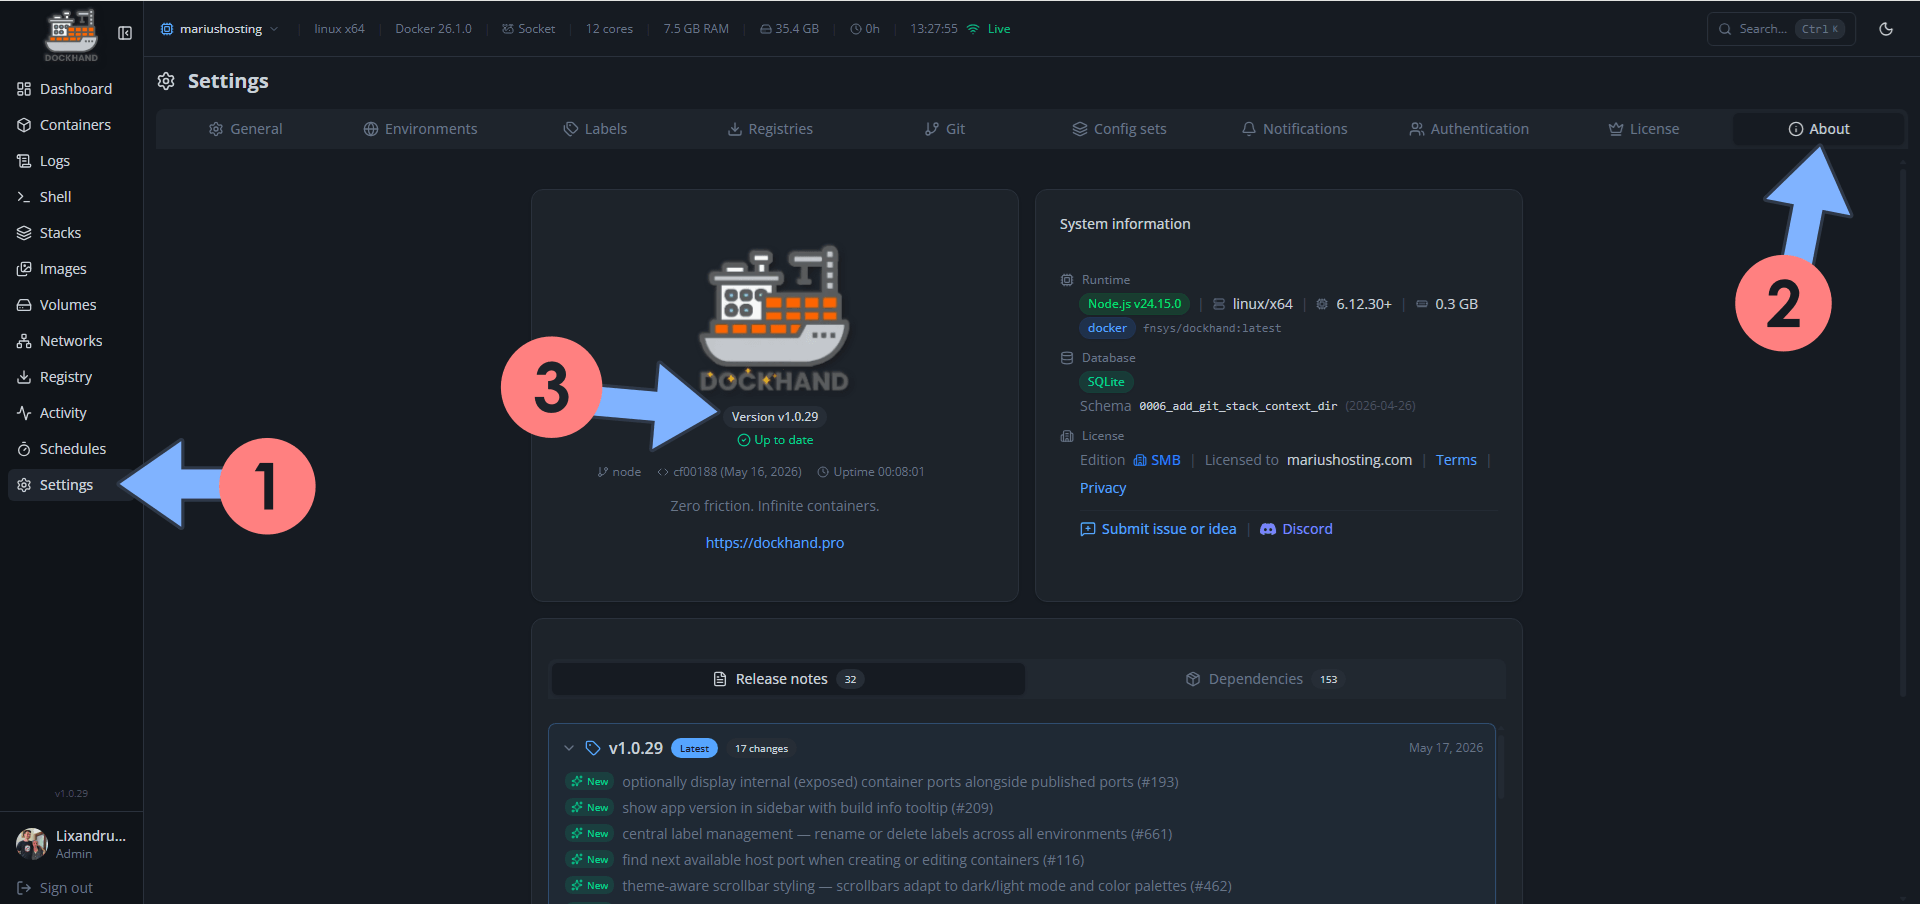The width and height of the screenshot is (1920, 904).
Task: Open the Lixandru Admin user profile
Action: pyautogui.click(x=71, y=844)
